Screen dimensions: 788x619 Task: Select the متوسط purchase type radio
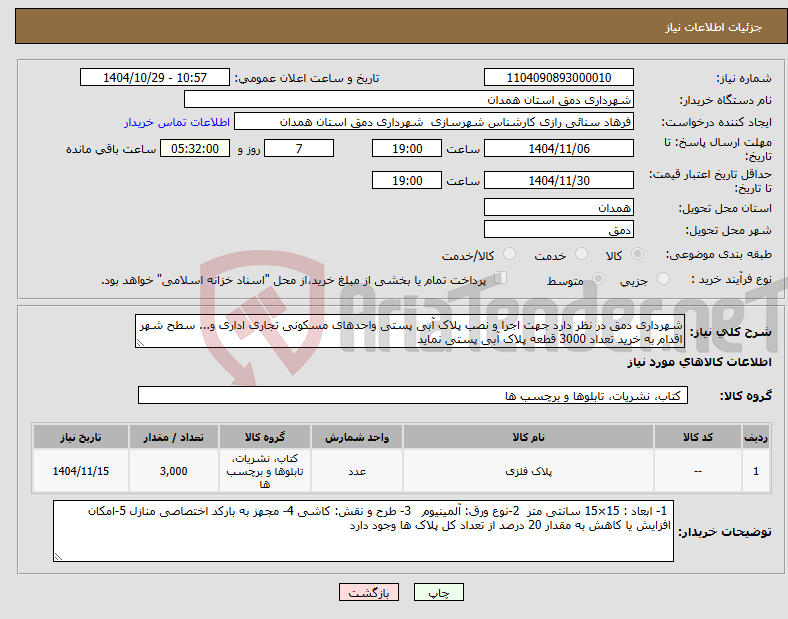coord(598,278)
